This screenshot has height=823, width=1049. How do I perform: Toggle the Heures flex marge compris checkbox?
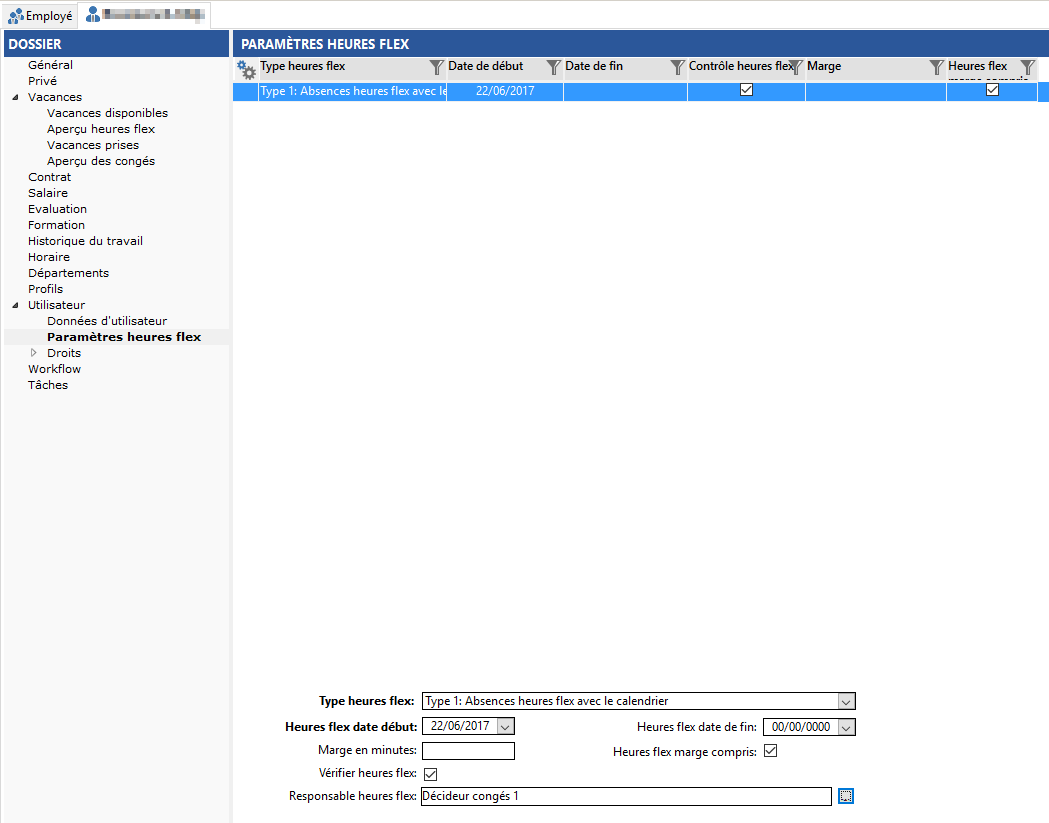(770, 751)
